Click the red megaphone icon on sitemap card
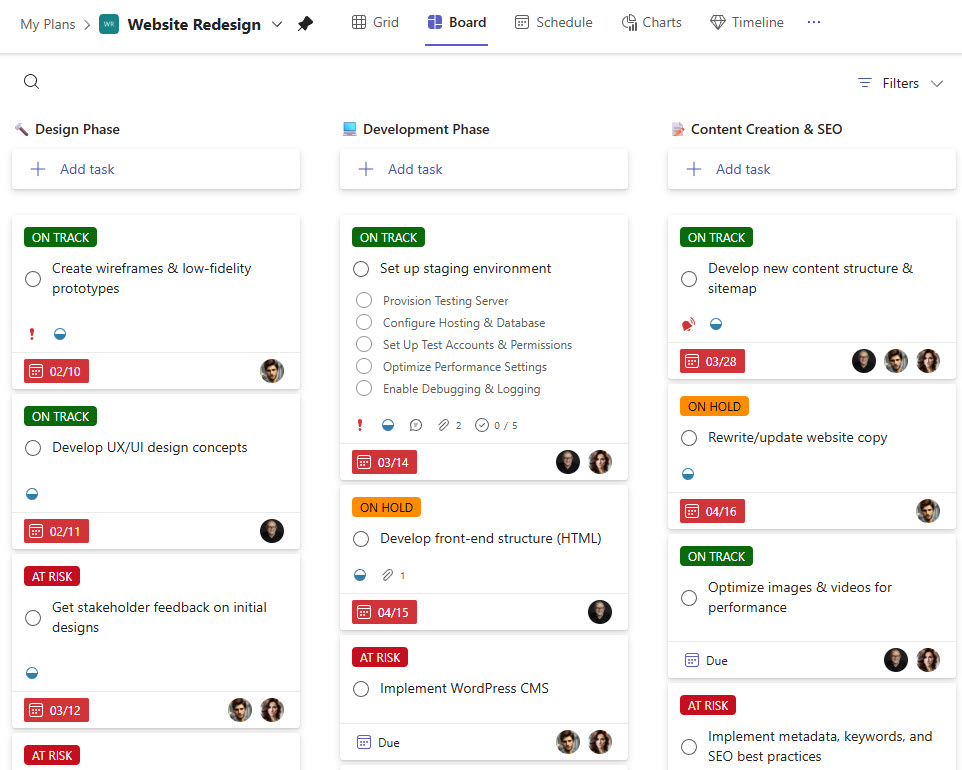The image size is (962, 770). [688, 324]
